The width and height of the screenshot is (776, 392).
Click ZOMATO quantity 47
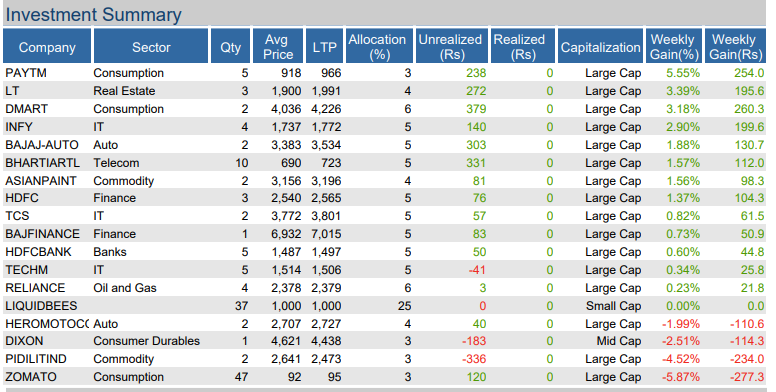(242, 377)
